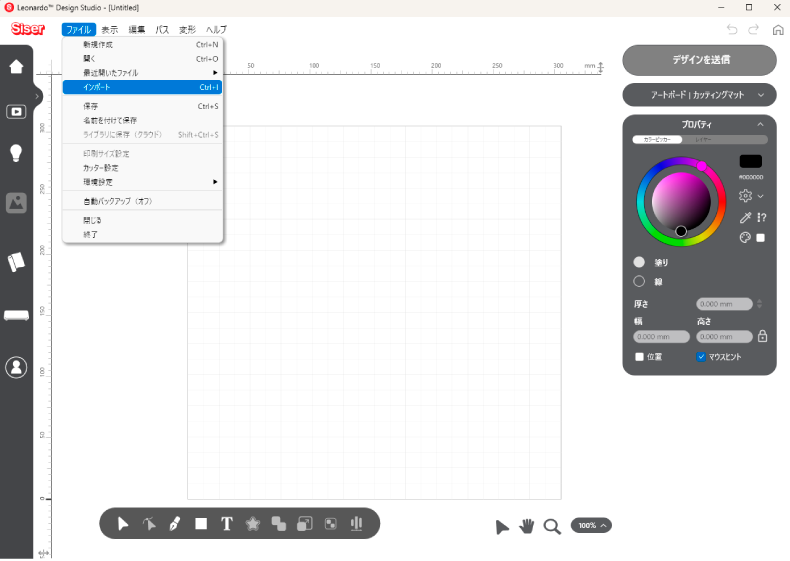Open the lightbulb ideas sidebar icon
Image resolution: width=790 pixels, height=561 pixels.
pos(16,153)
